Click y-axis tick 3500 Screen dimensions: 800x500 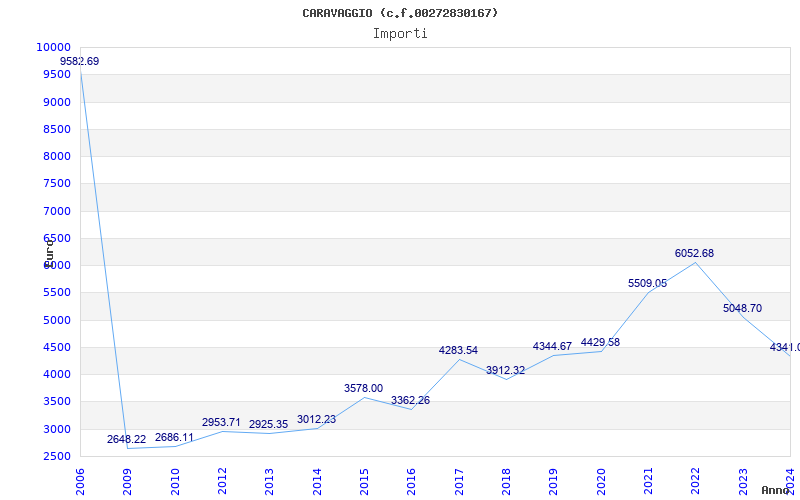[57, 402]
